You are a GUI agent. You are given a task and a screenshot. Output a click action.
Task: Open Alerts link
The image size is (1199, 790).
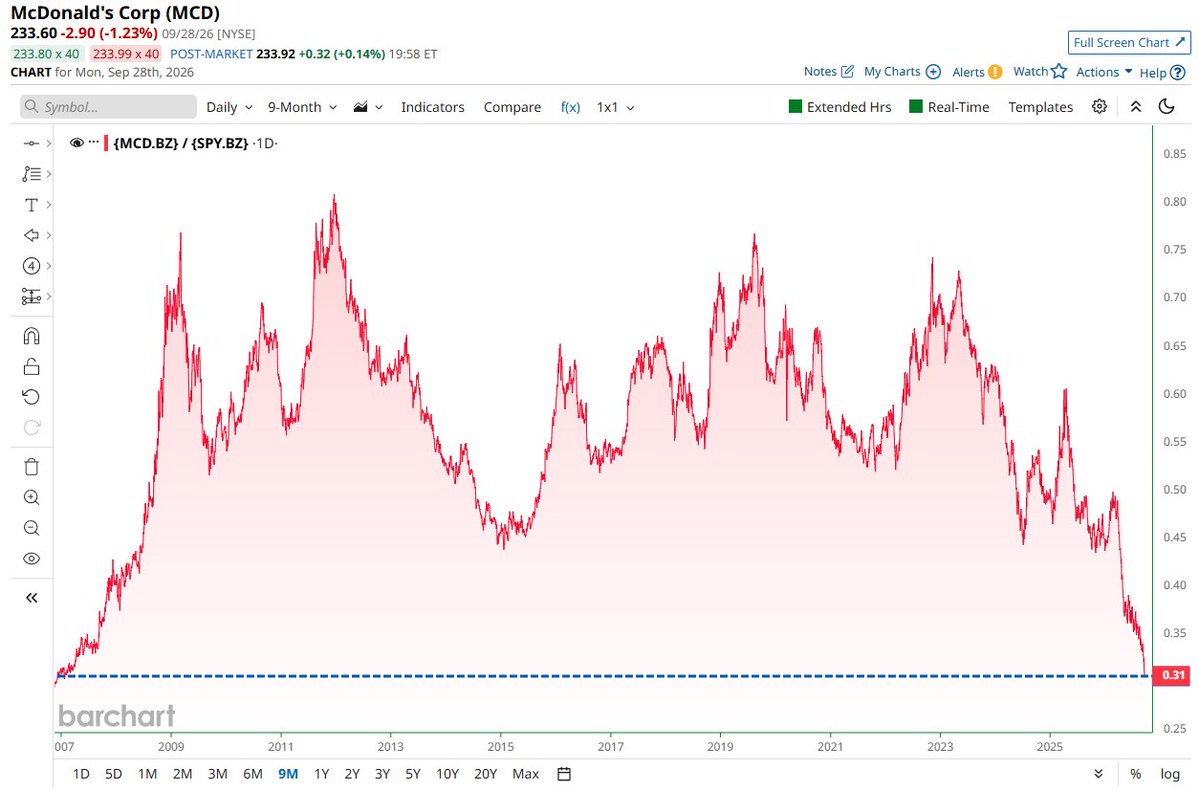[x=977, y=72]
